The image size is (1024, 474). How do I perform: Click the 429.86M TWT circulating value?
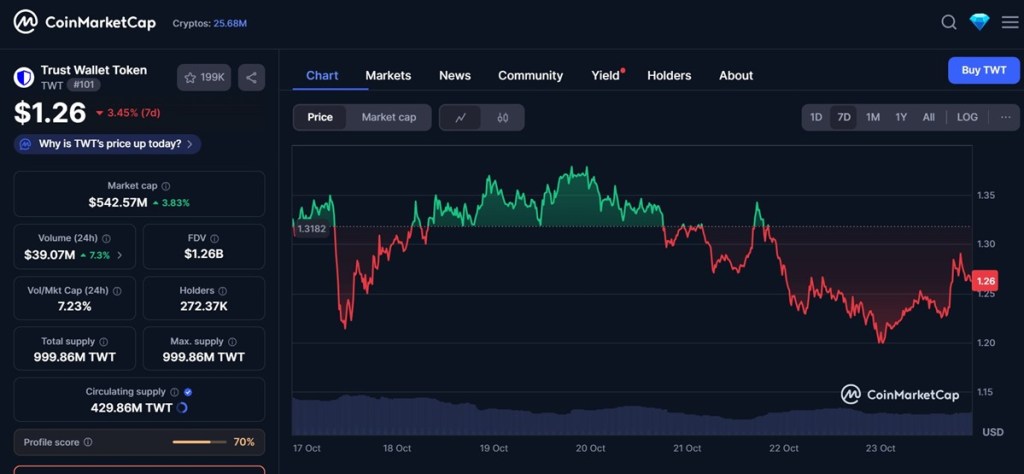tap(132, 408)
